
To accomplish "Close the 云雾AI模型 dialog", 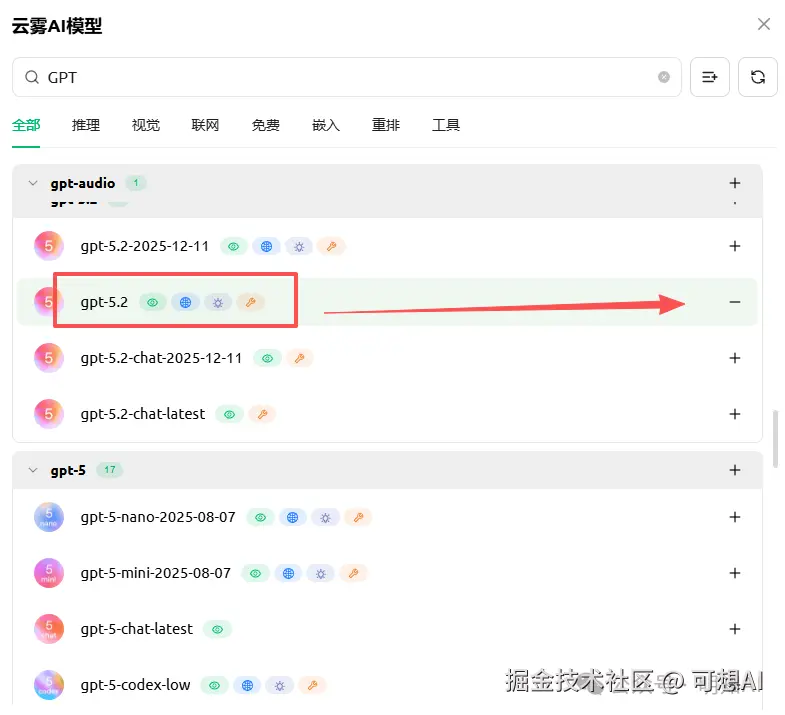I will coord(763,24).
